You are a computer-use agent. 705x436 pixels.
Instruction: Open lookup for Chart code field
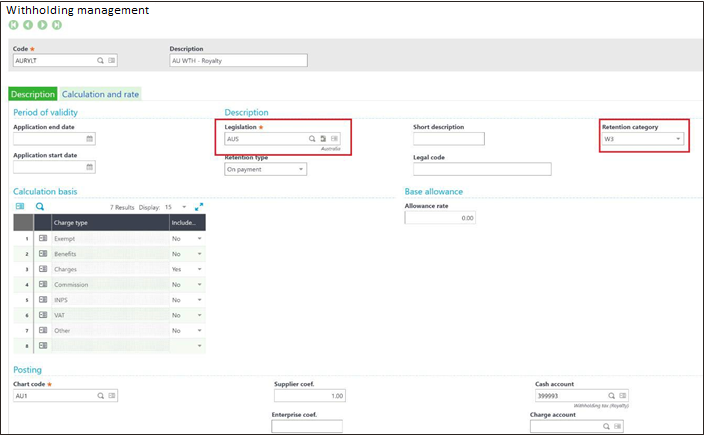(100, 396)
